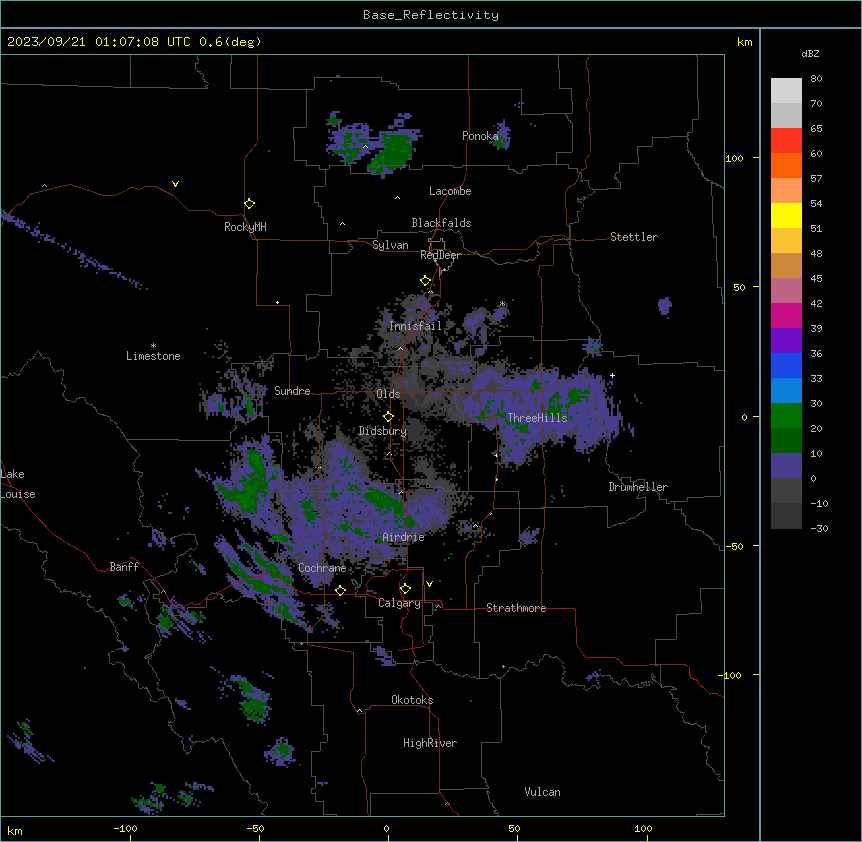Click the dBZ legend heading
Image resolution: width=862 pixels, height=842 pixels.
coord(810,54)
